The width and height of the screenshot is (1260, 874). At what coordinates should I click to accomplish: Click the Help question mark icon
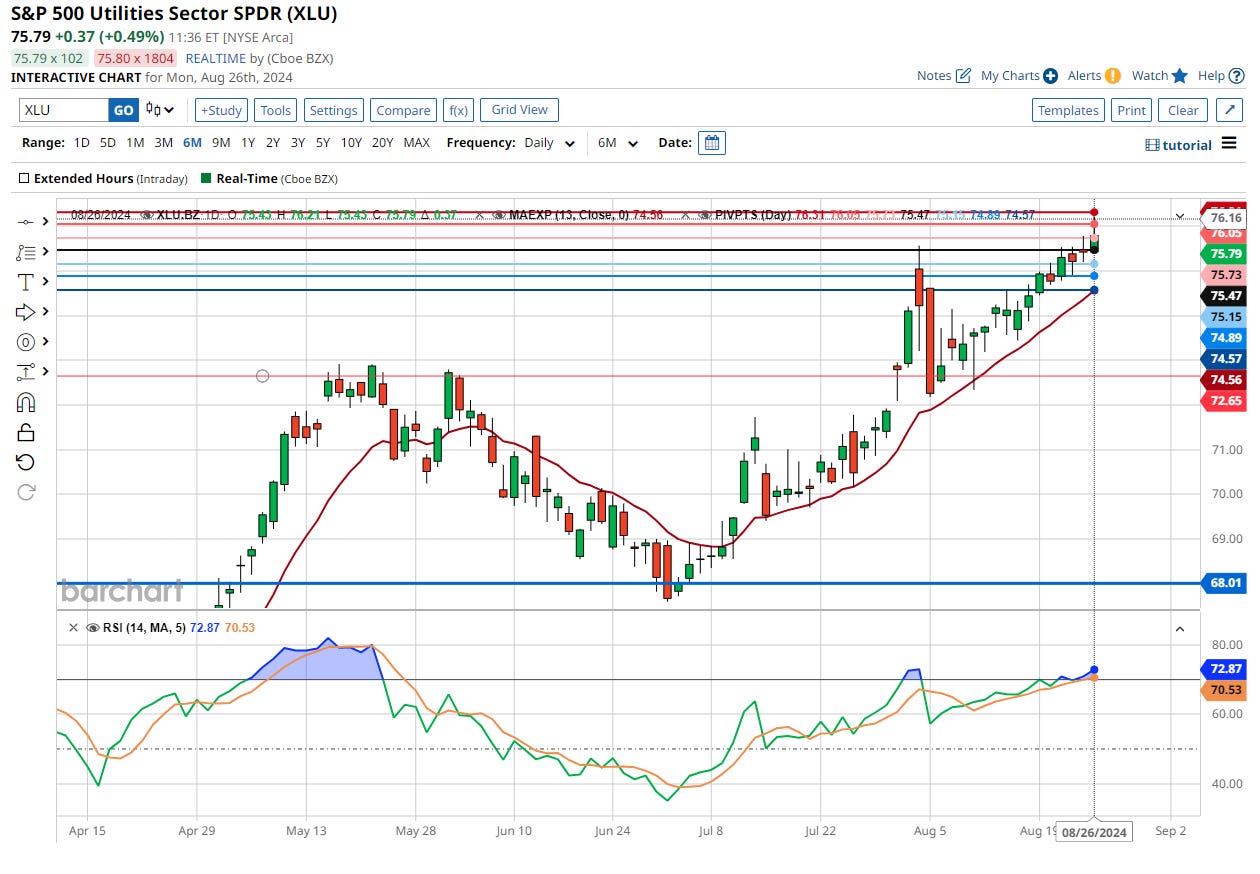[x=1237, y=76]
